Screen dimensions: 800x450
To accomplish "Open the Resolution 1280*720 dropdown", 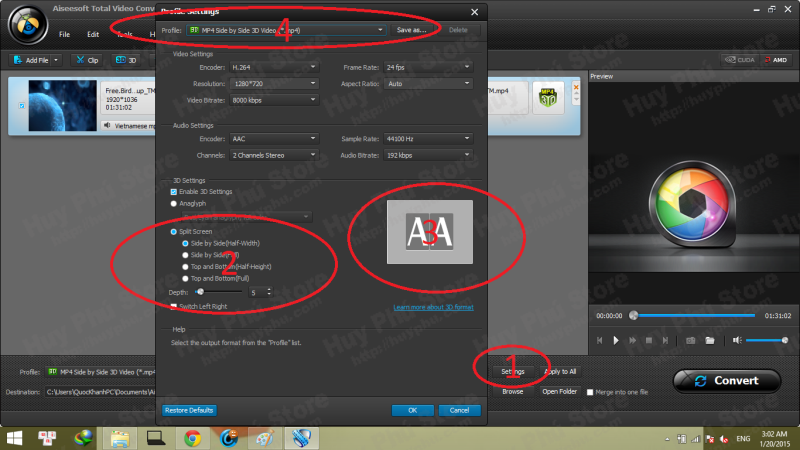I will coord(274,84).
